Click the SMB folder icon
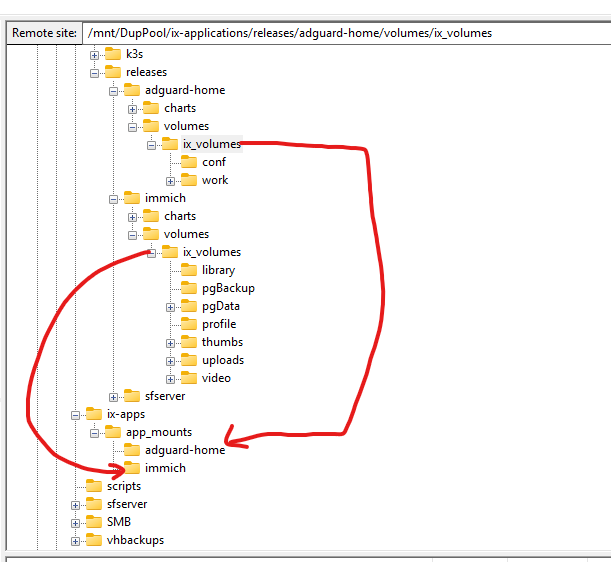The height and width of the screenshot is (562, 611). pyautogui.click(x=94, y=521)
